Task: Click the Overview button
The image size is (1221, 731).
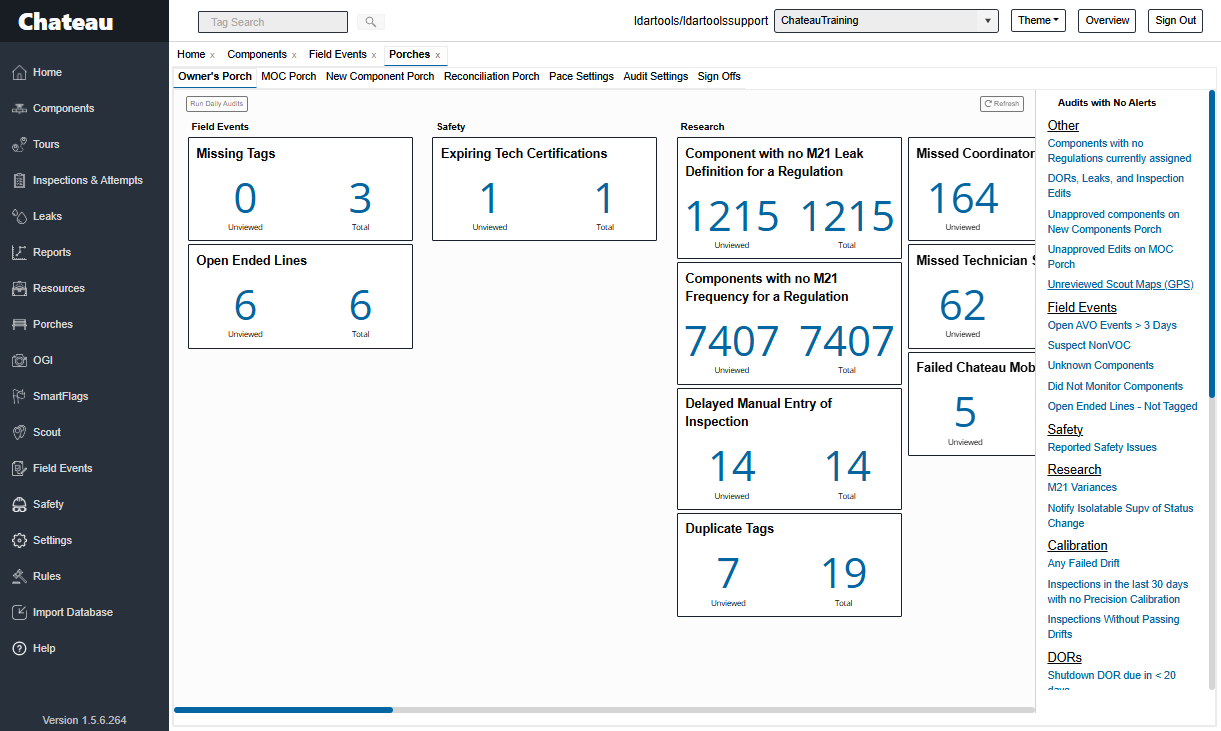Action: (x=1107, y=21)
